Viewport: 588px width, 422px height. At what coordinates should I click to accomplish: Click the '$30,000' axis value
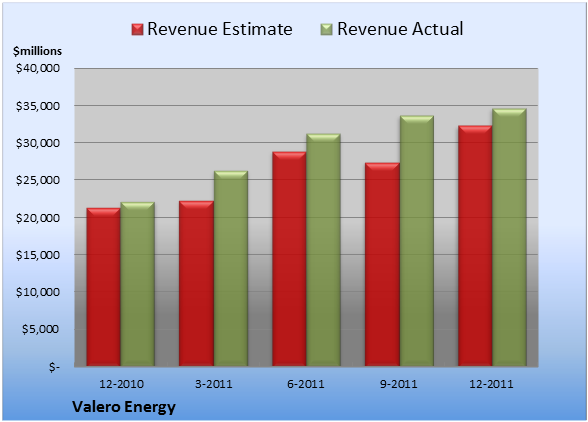(38, 143)
